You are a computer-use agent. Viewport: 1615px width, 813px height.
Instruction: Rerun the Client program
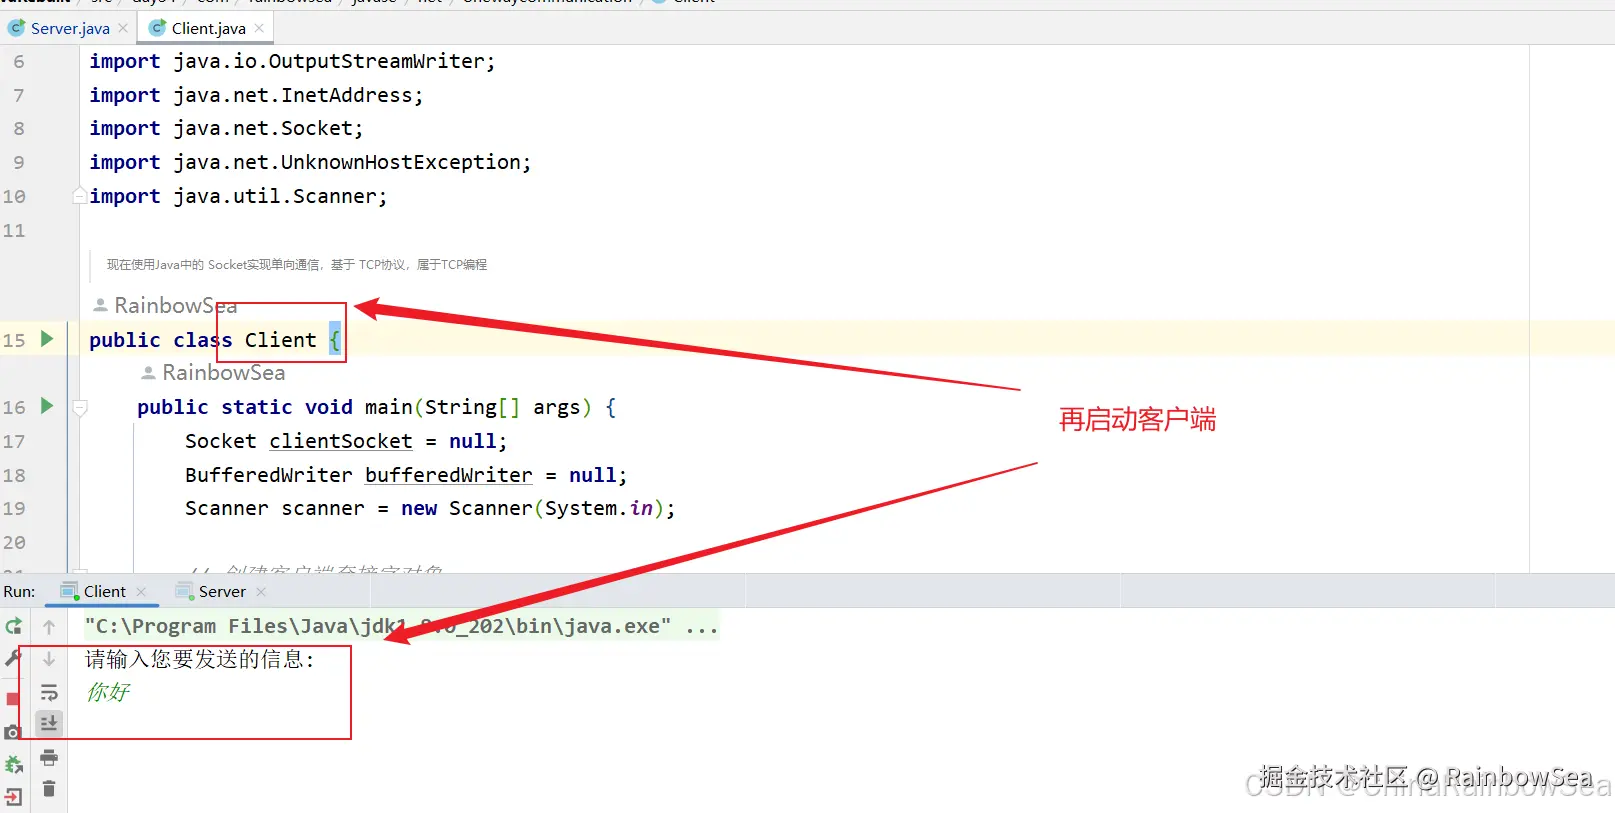point(13,627)
